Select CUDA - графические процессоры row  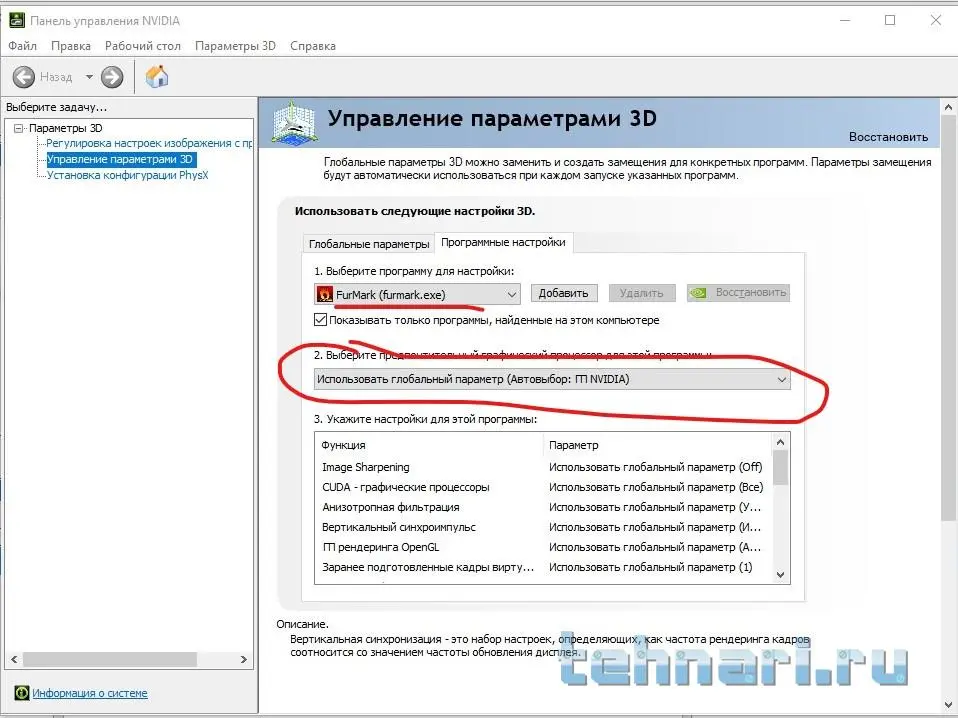(543, 487)
